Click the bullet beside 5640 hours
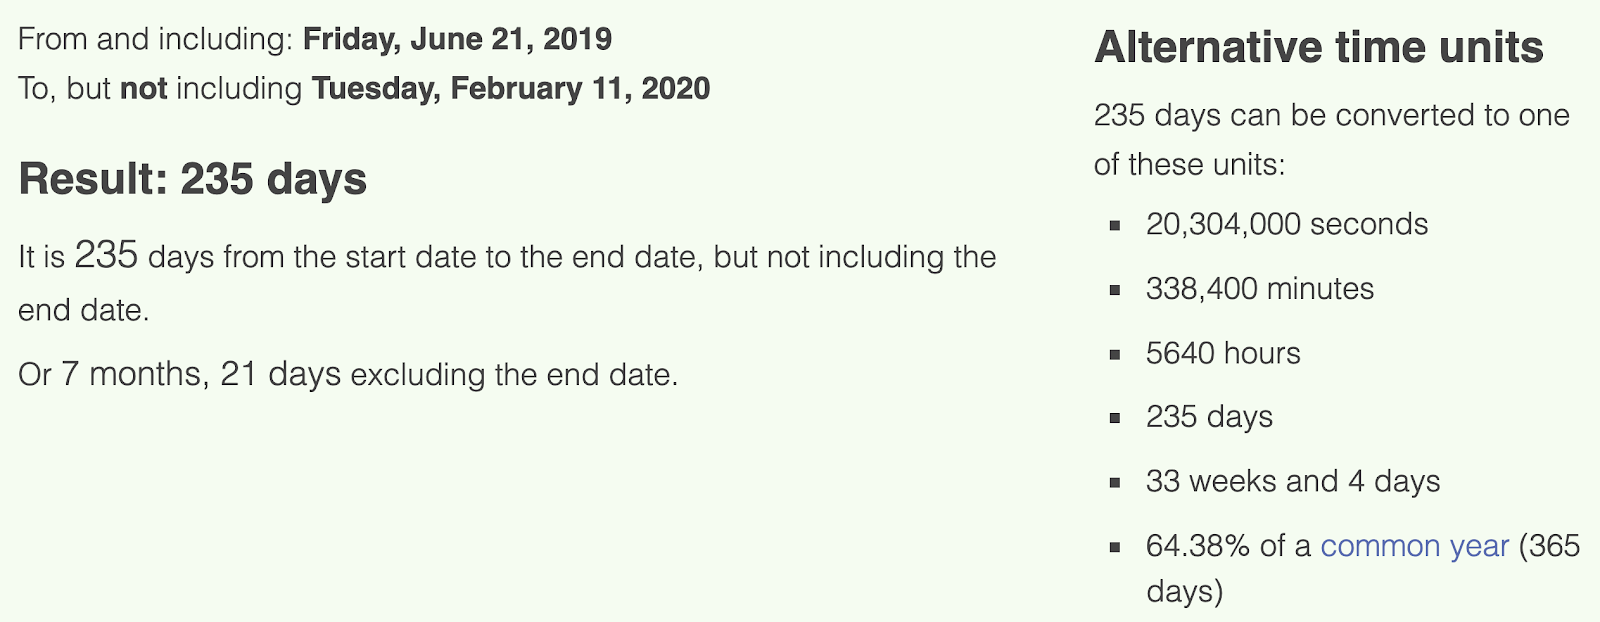Image resolution: width=1600 pixels, height=622 pixels. [x=1115, y=354]
